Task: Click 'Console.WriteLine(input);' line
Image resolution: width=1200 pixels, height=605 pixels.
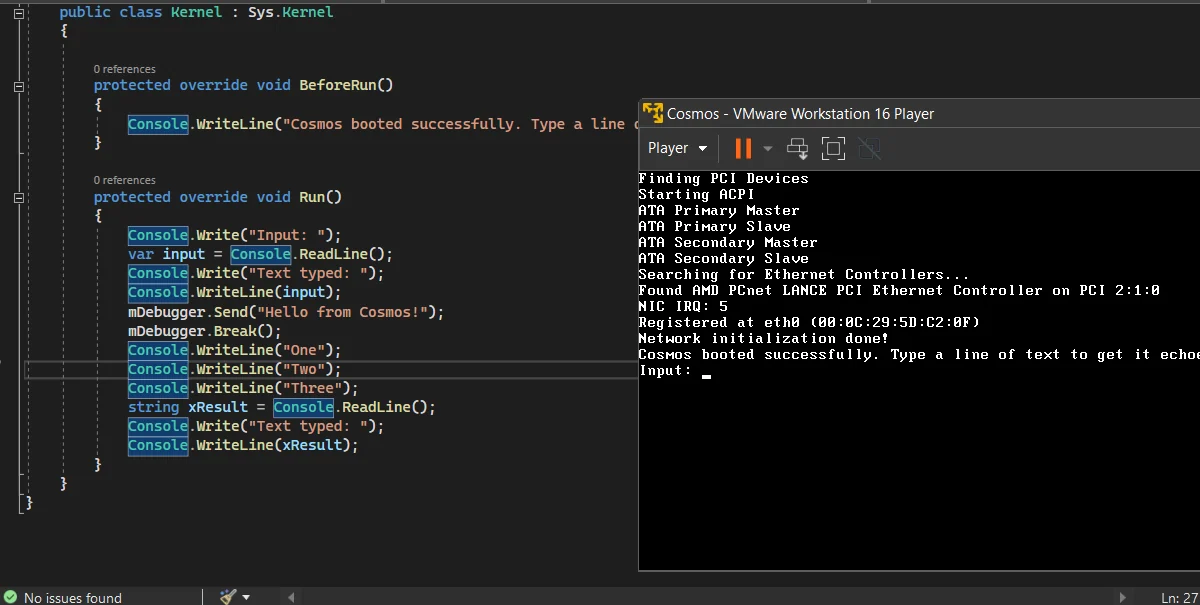Action: pos(235,292)
